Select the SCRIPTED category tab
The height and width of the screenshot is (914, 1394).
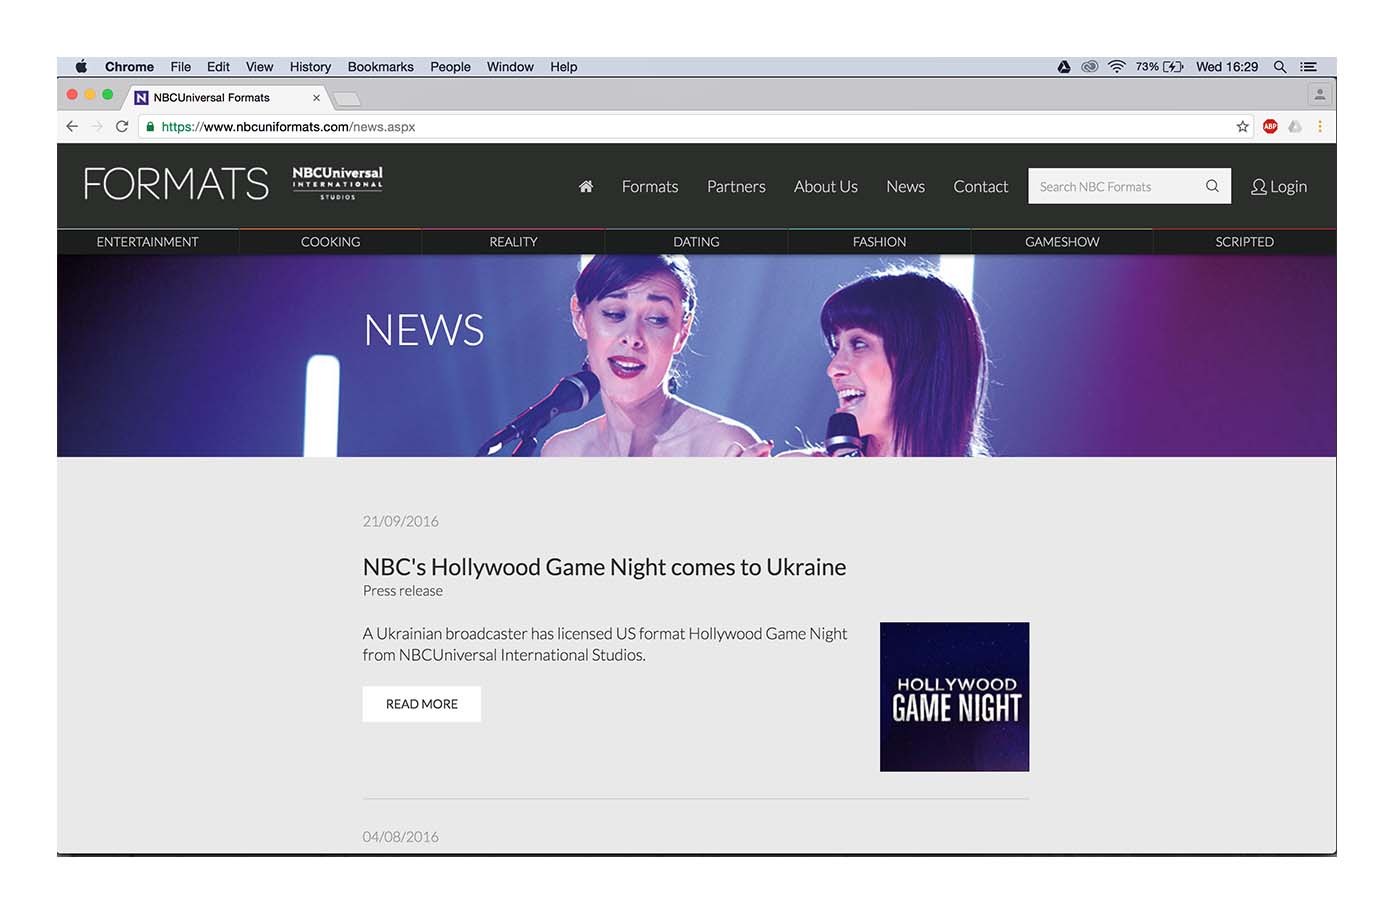[1245, 242]
